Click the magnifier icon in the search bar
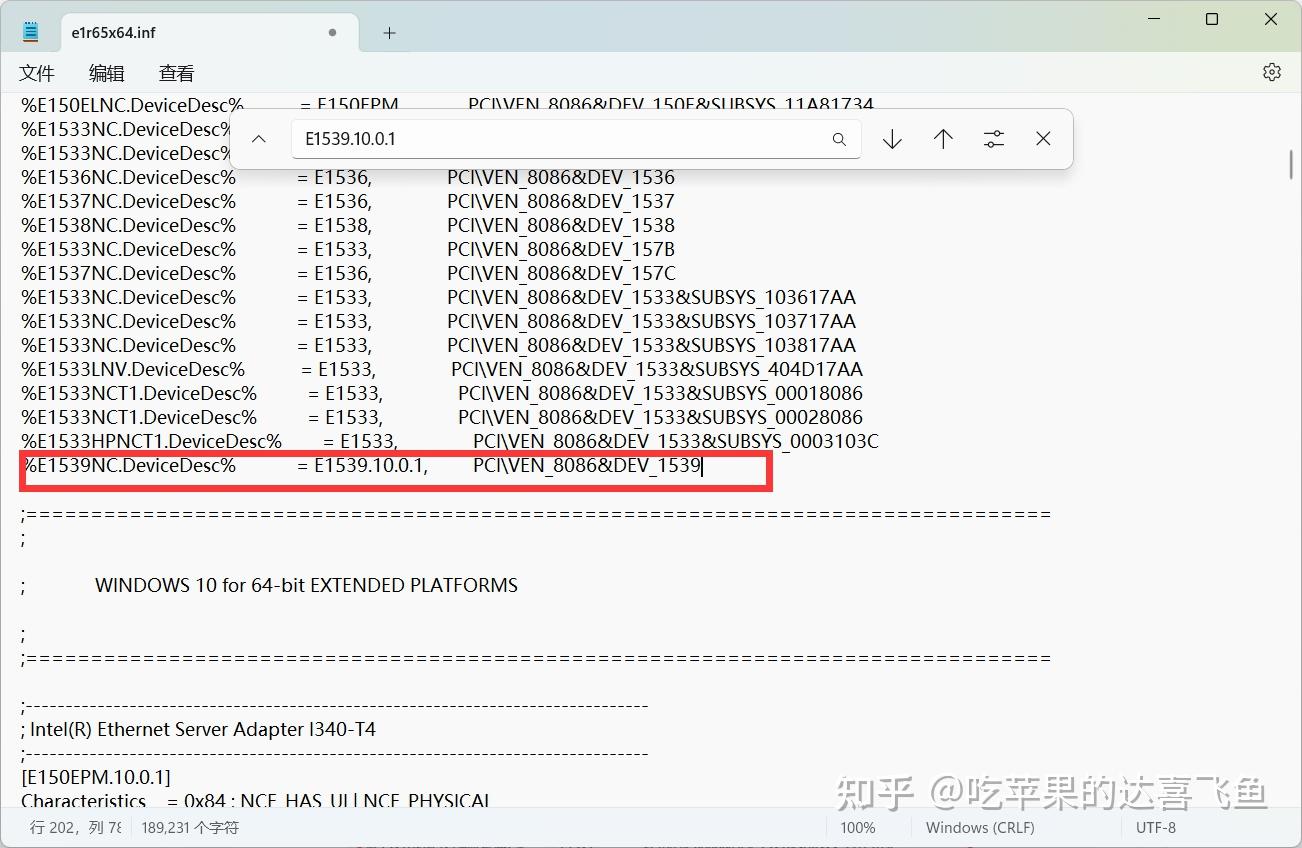This screenshot has width=1302, height=848. click(x=839, y=139)
